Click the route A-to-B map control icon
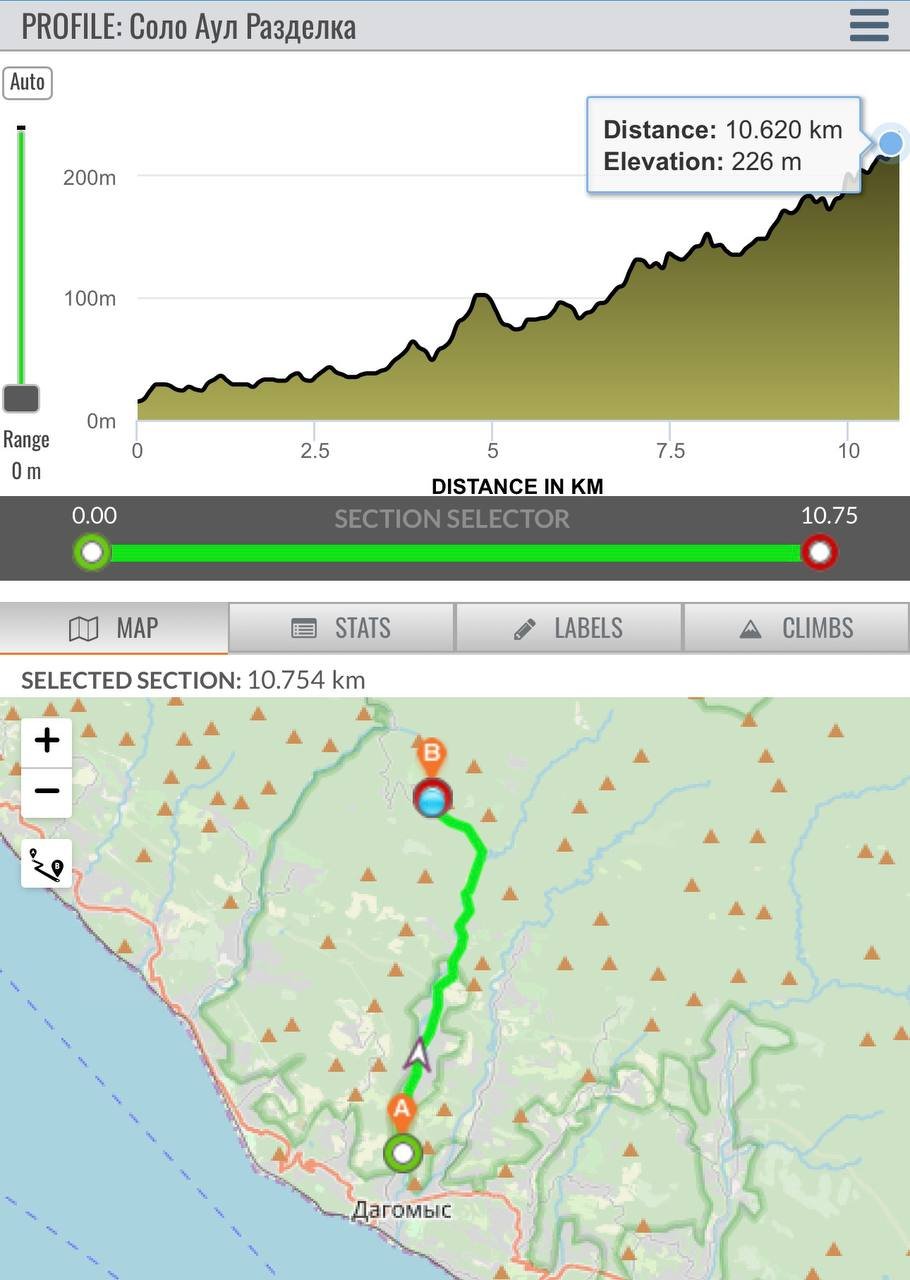 click(x=47, y=864)
